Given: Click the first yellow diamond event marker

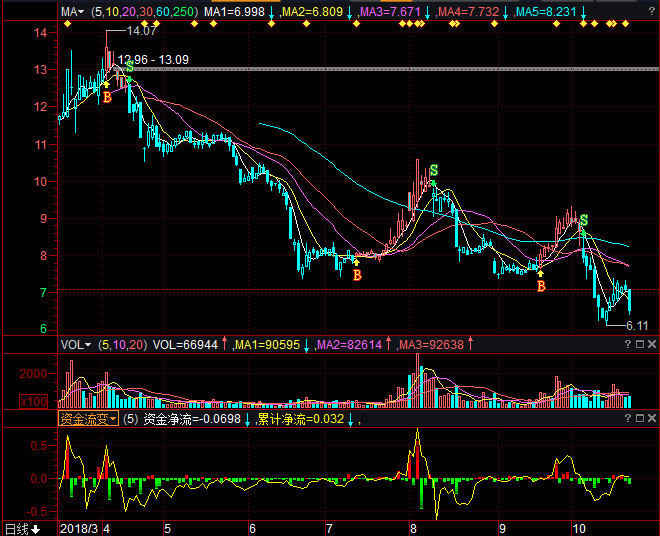Looking at the screenshot, I should tap(67, 23).
